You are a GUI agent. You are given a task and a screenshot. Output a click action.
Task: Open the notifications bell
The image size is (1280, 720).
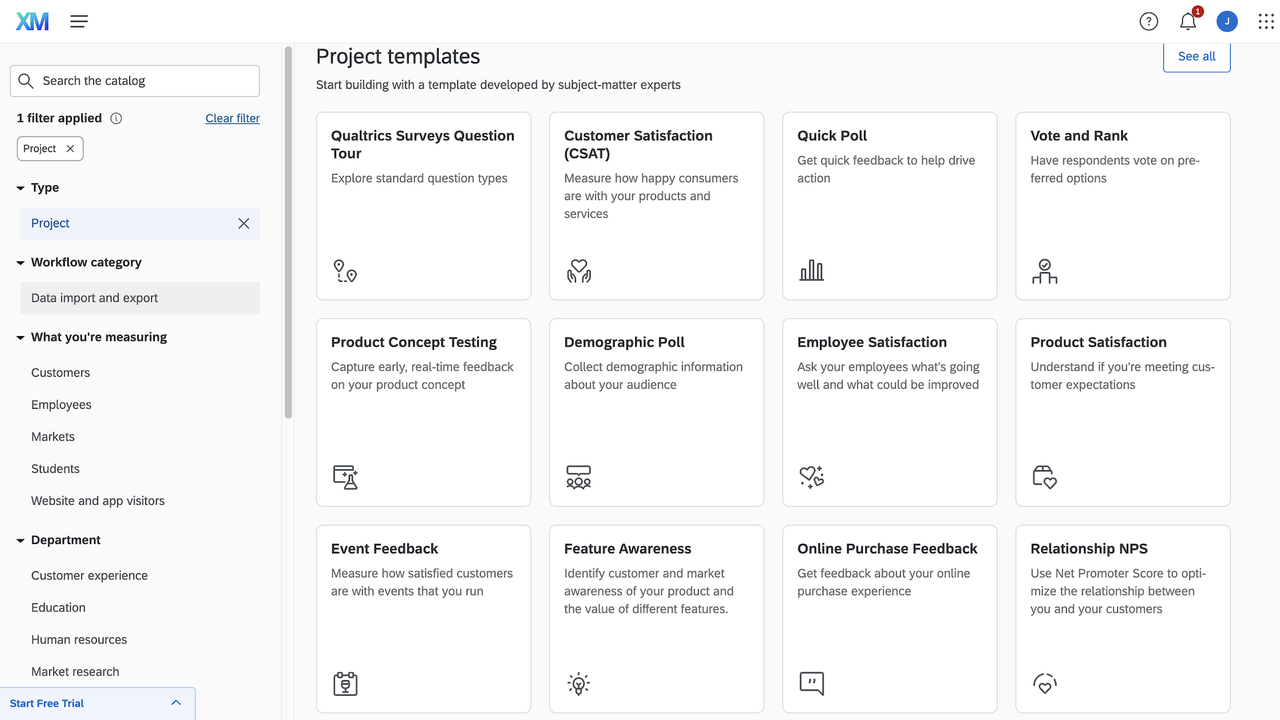point(1188,21)
